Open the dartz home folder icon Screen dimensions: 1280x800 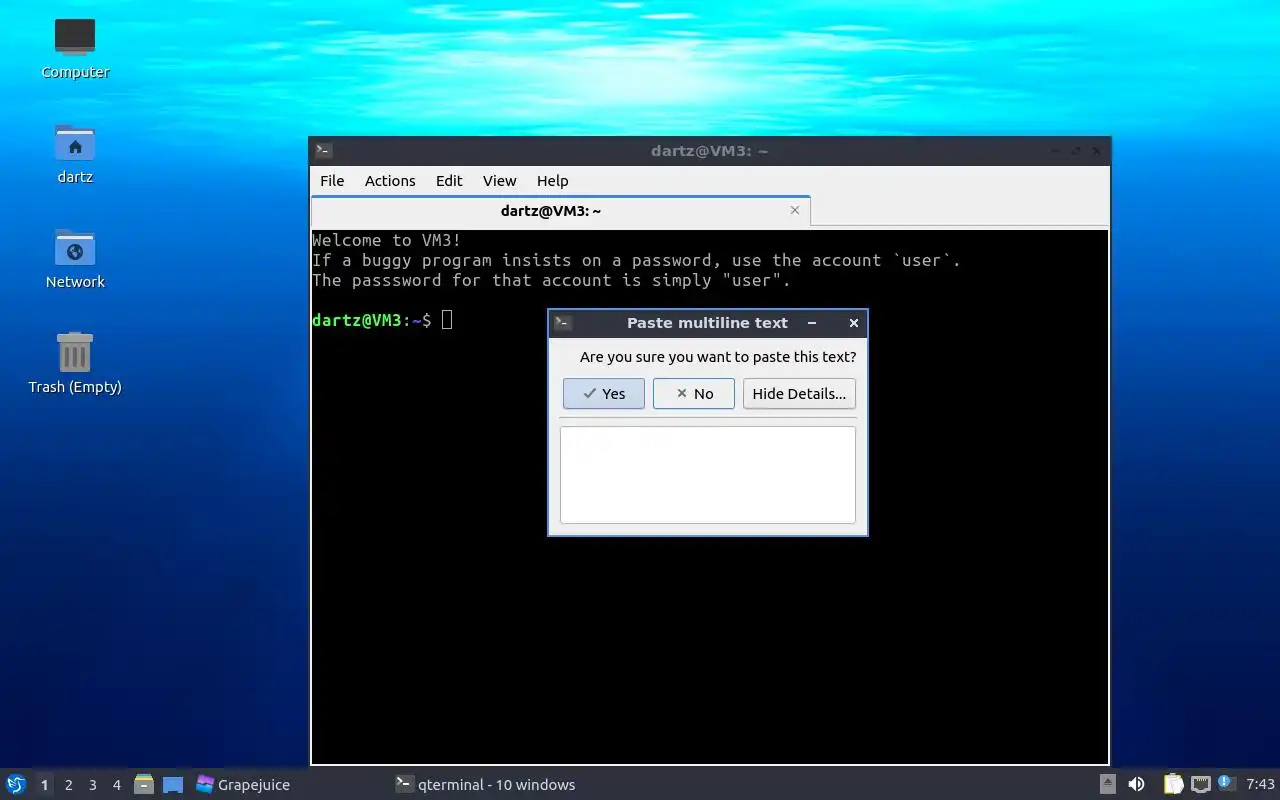pyautogui.click(x=75, y=154)
